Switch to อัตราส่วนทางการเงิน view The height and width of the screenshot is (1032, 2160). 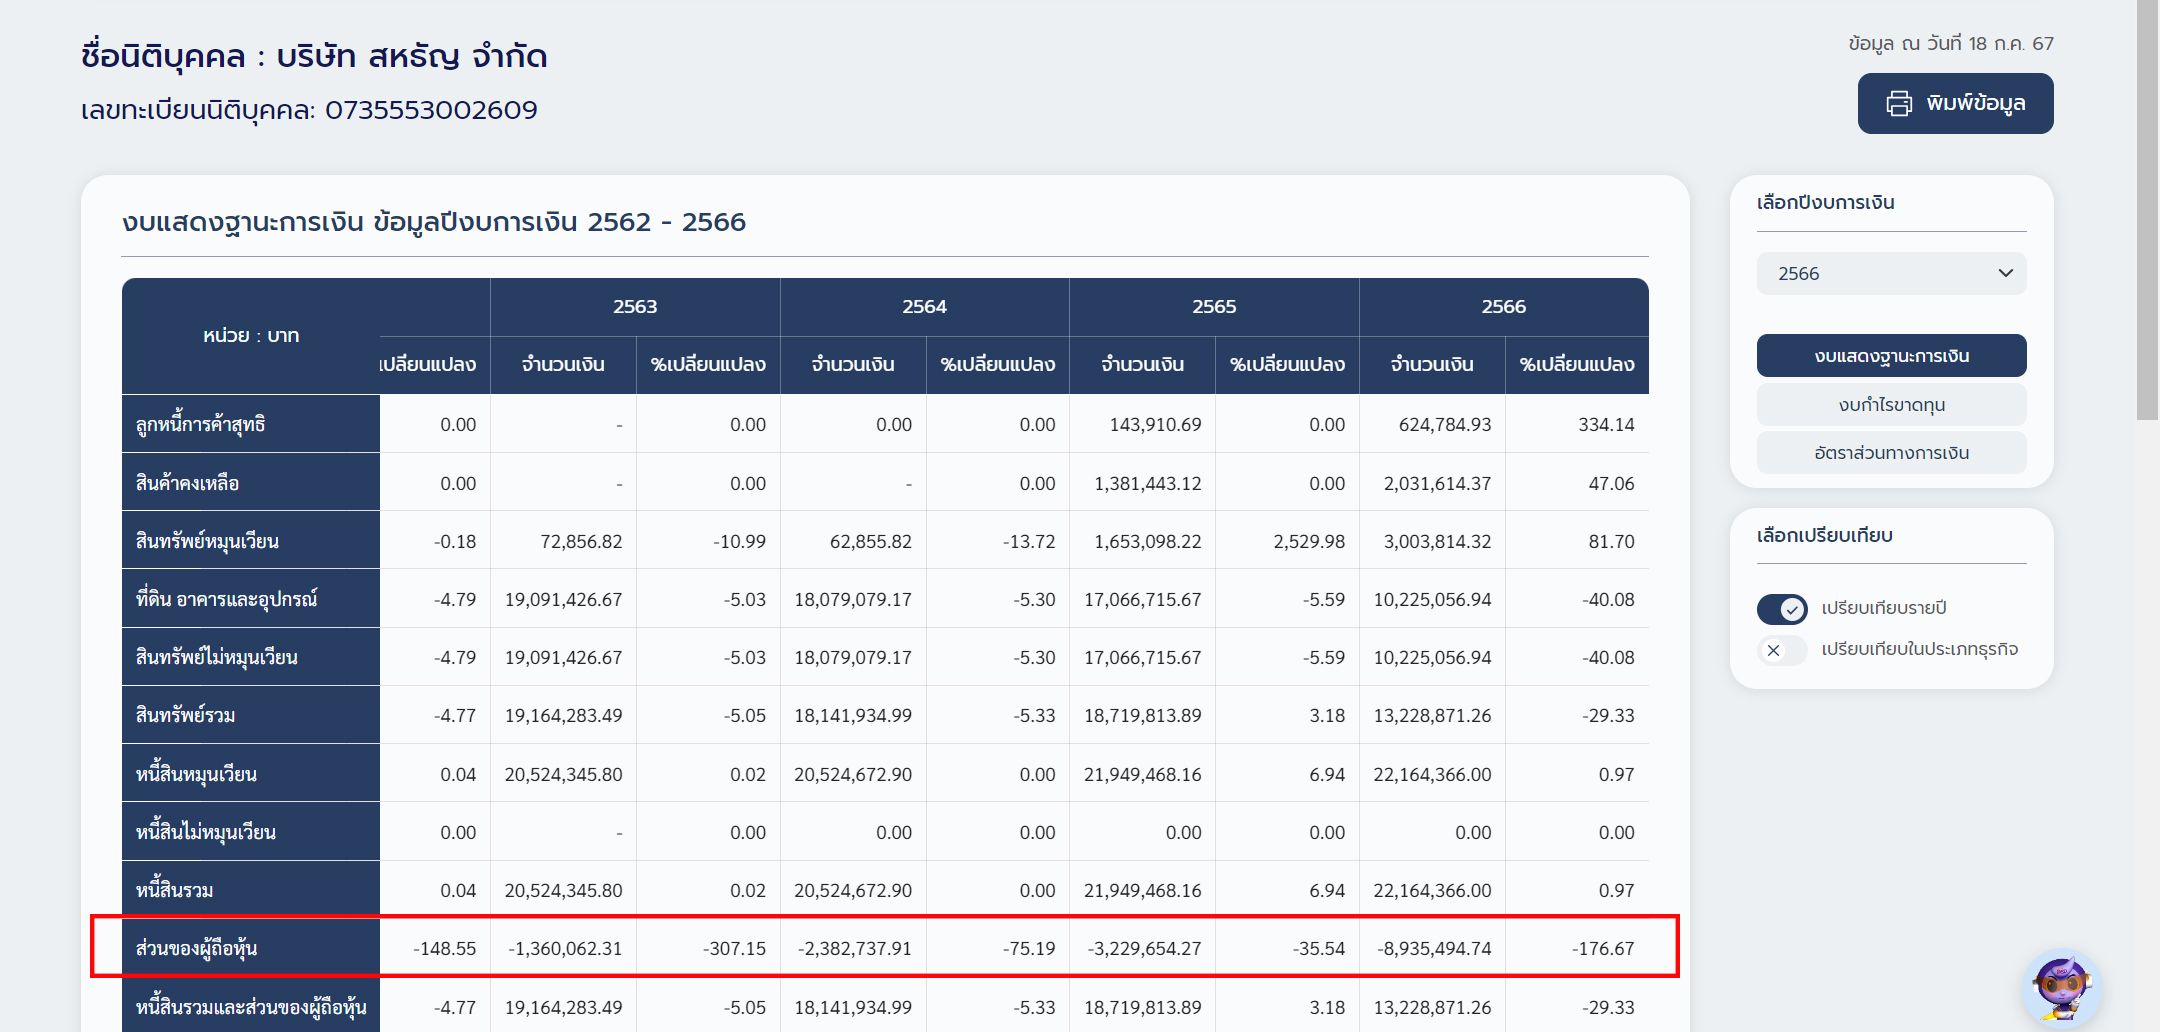tap(1890, 453)
